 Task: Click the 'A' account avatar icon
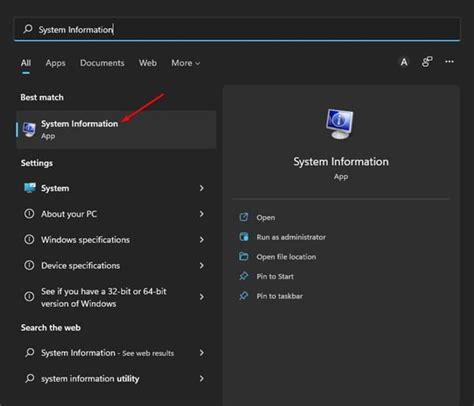click(x=404, y=62)
